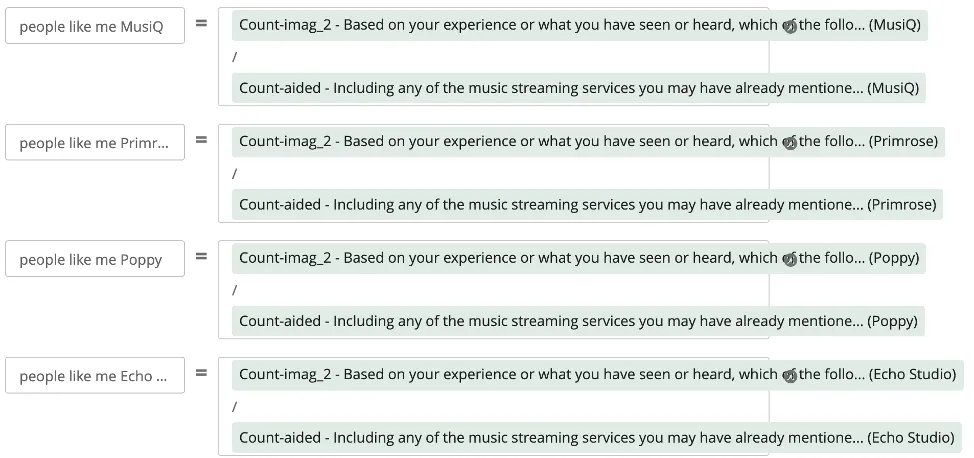
Task: Edit the 'people like me Echo ...' name field
Action: [95, 376]
